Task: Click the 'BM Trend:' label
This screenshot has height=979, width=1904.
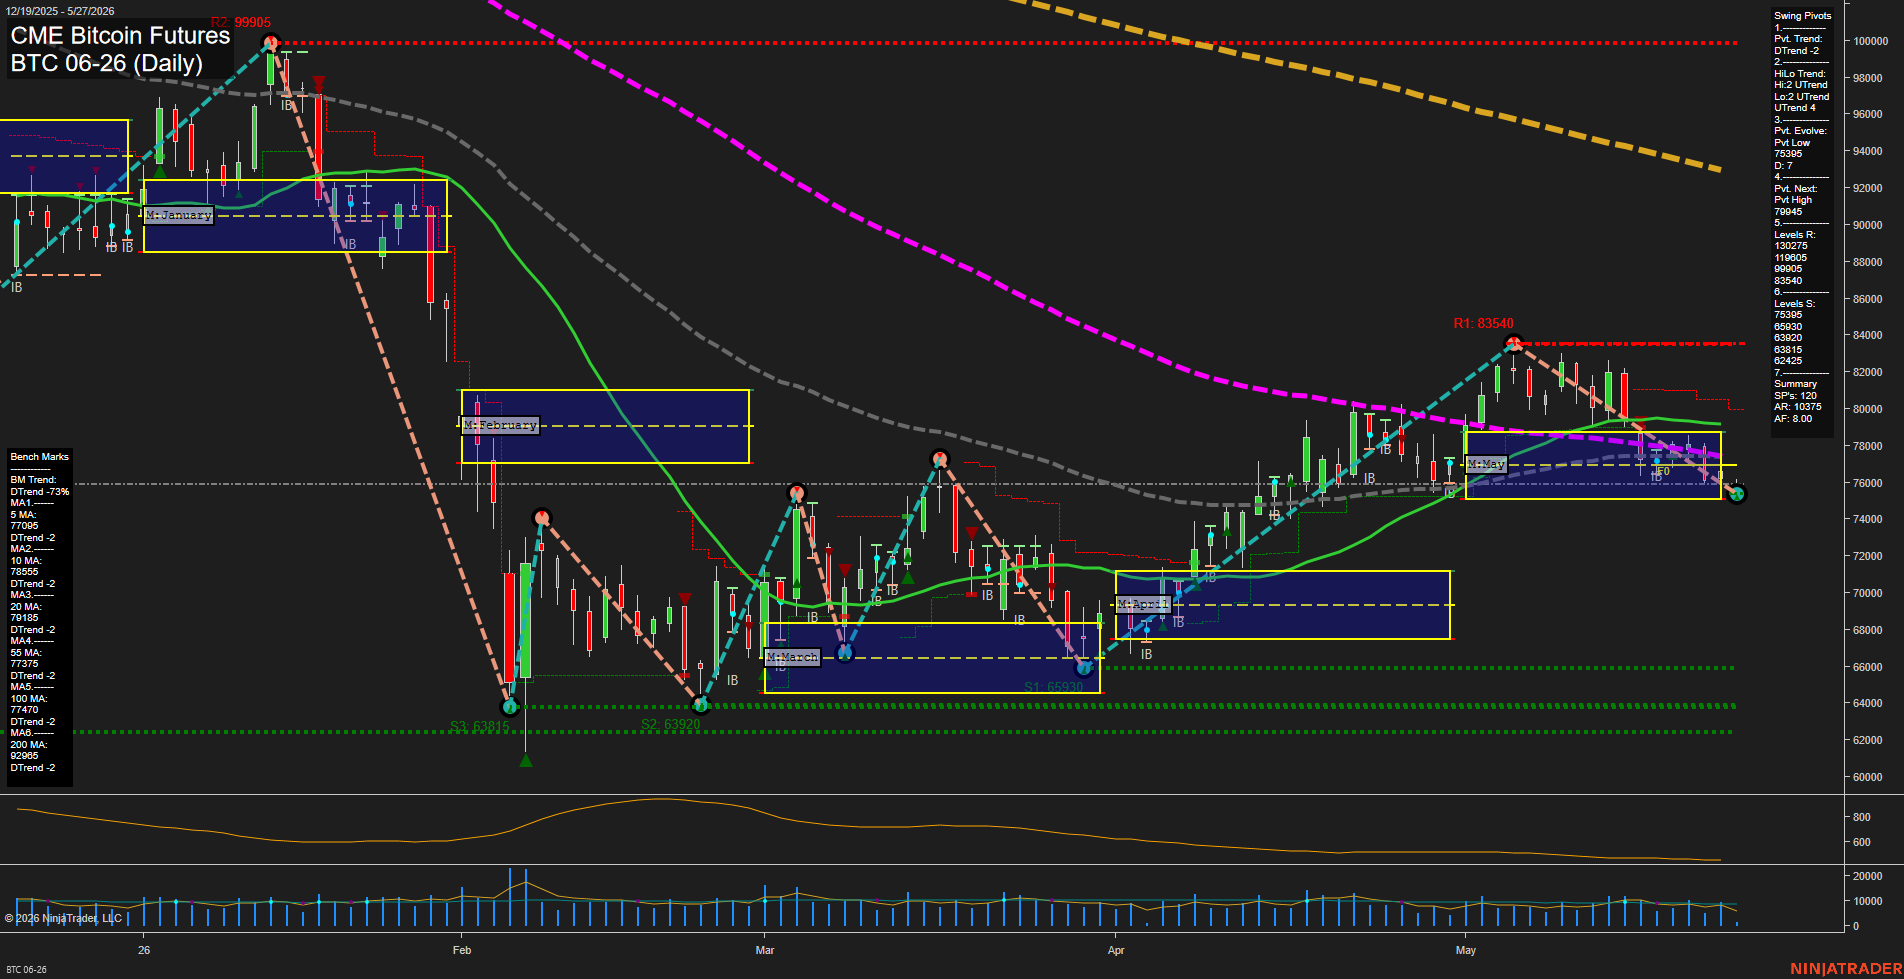Action: [x=33, y=480]
